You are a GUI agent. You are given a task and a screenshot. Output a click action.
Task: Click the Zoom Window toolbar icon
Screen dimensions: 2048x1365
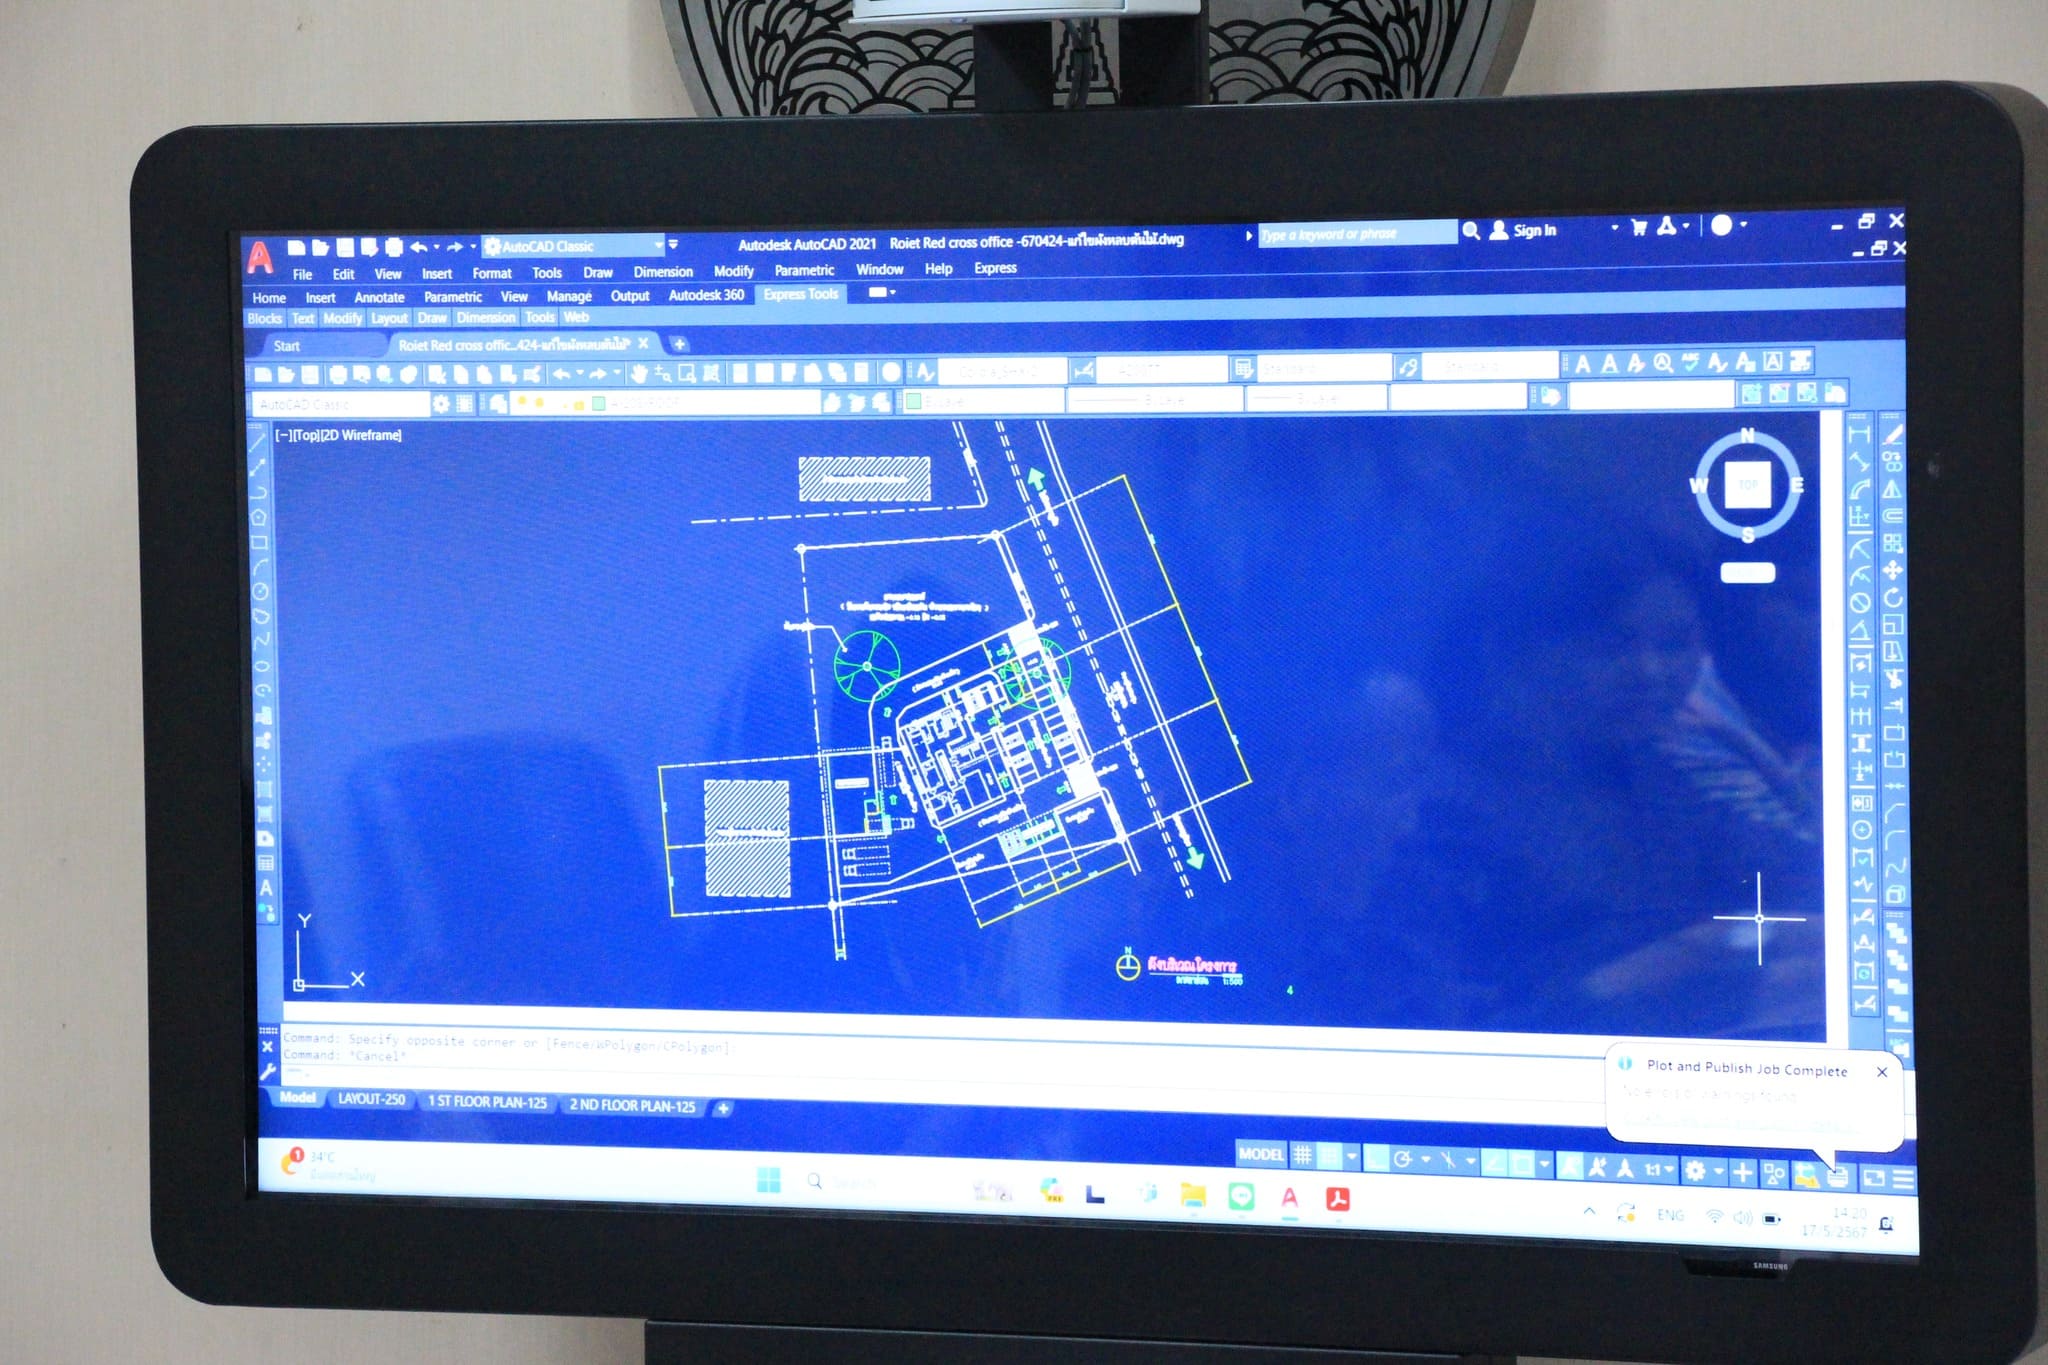click(x=687, y=373)
